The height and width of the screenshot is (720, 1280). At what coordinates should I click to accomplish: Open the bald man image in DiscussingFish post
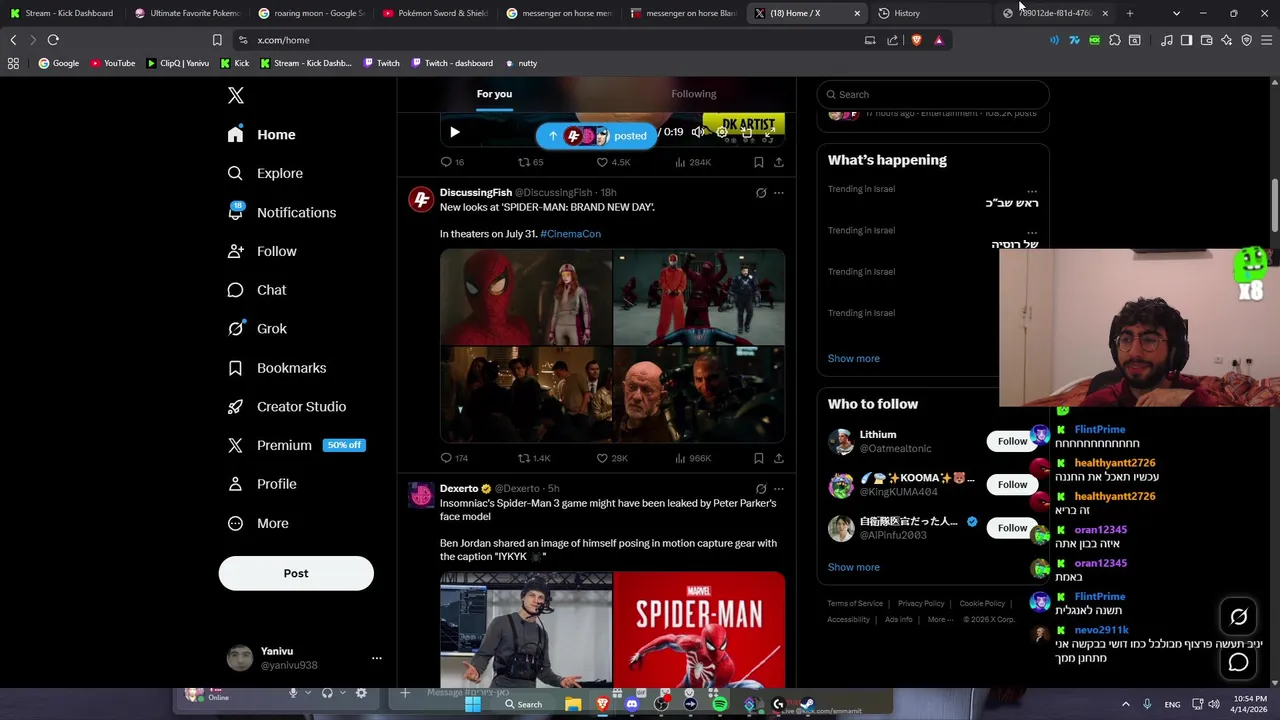[699, 395]
